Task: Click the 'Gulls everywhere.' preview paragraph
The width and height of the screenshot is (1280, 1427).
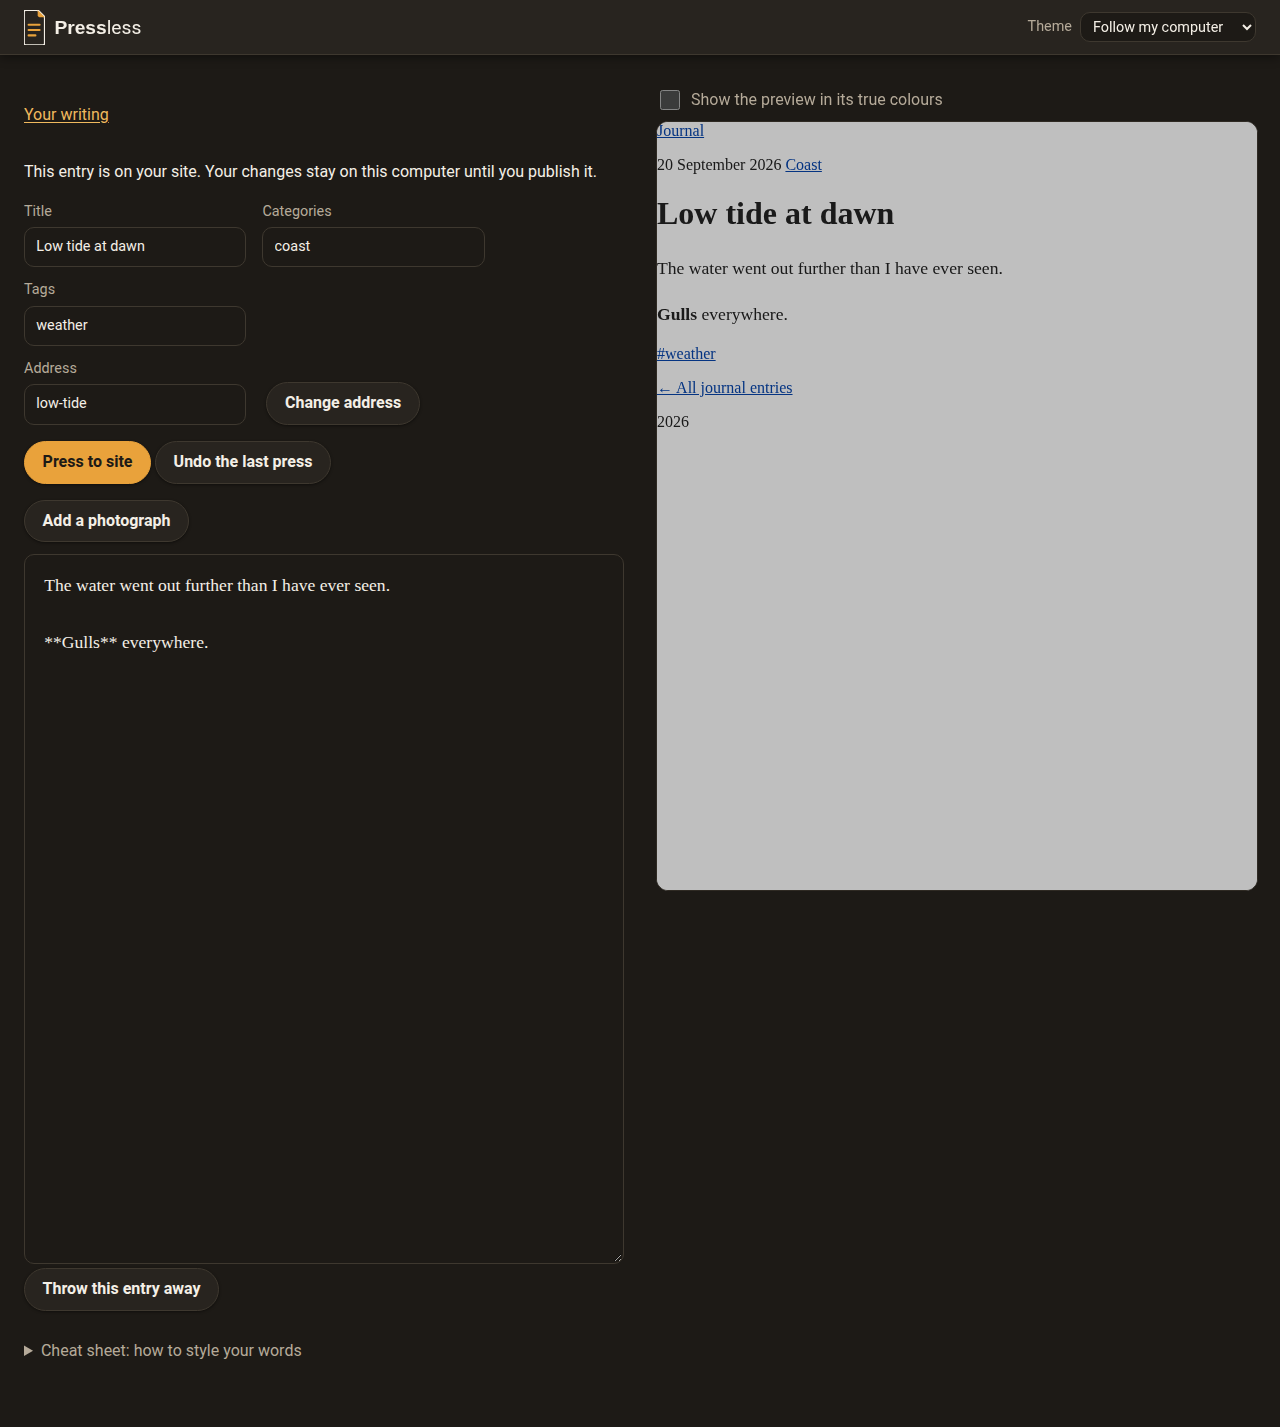Action: (x=722, y=315)
